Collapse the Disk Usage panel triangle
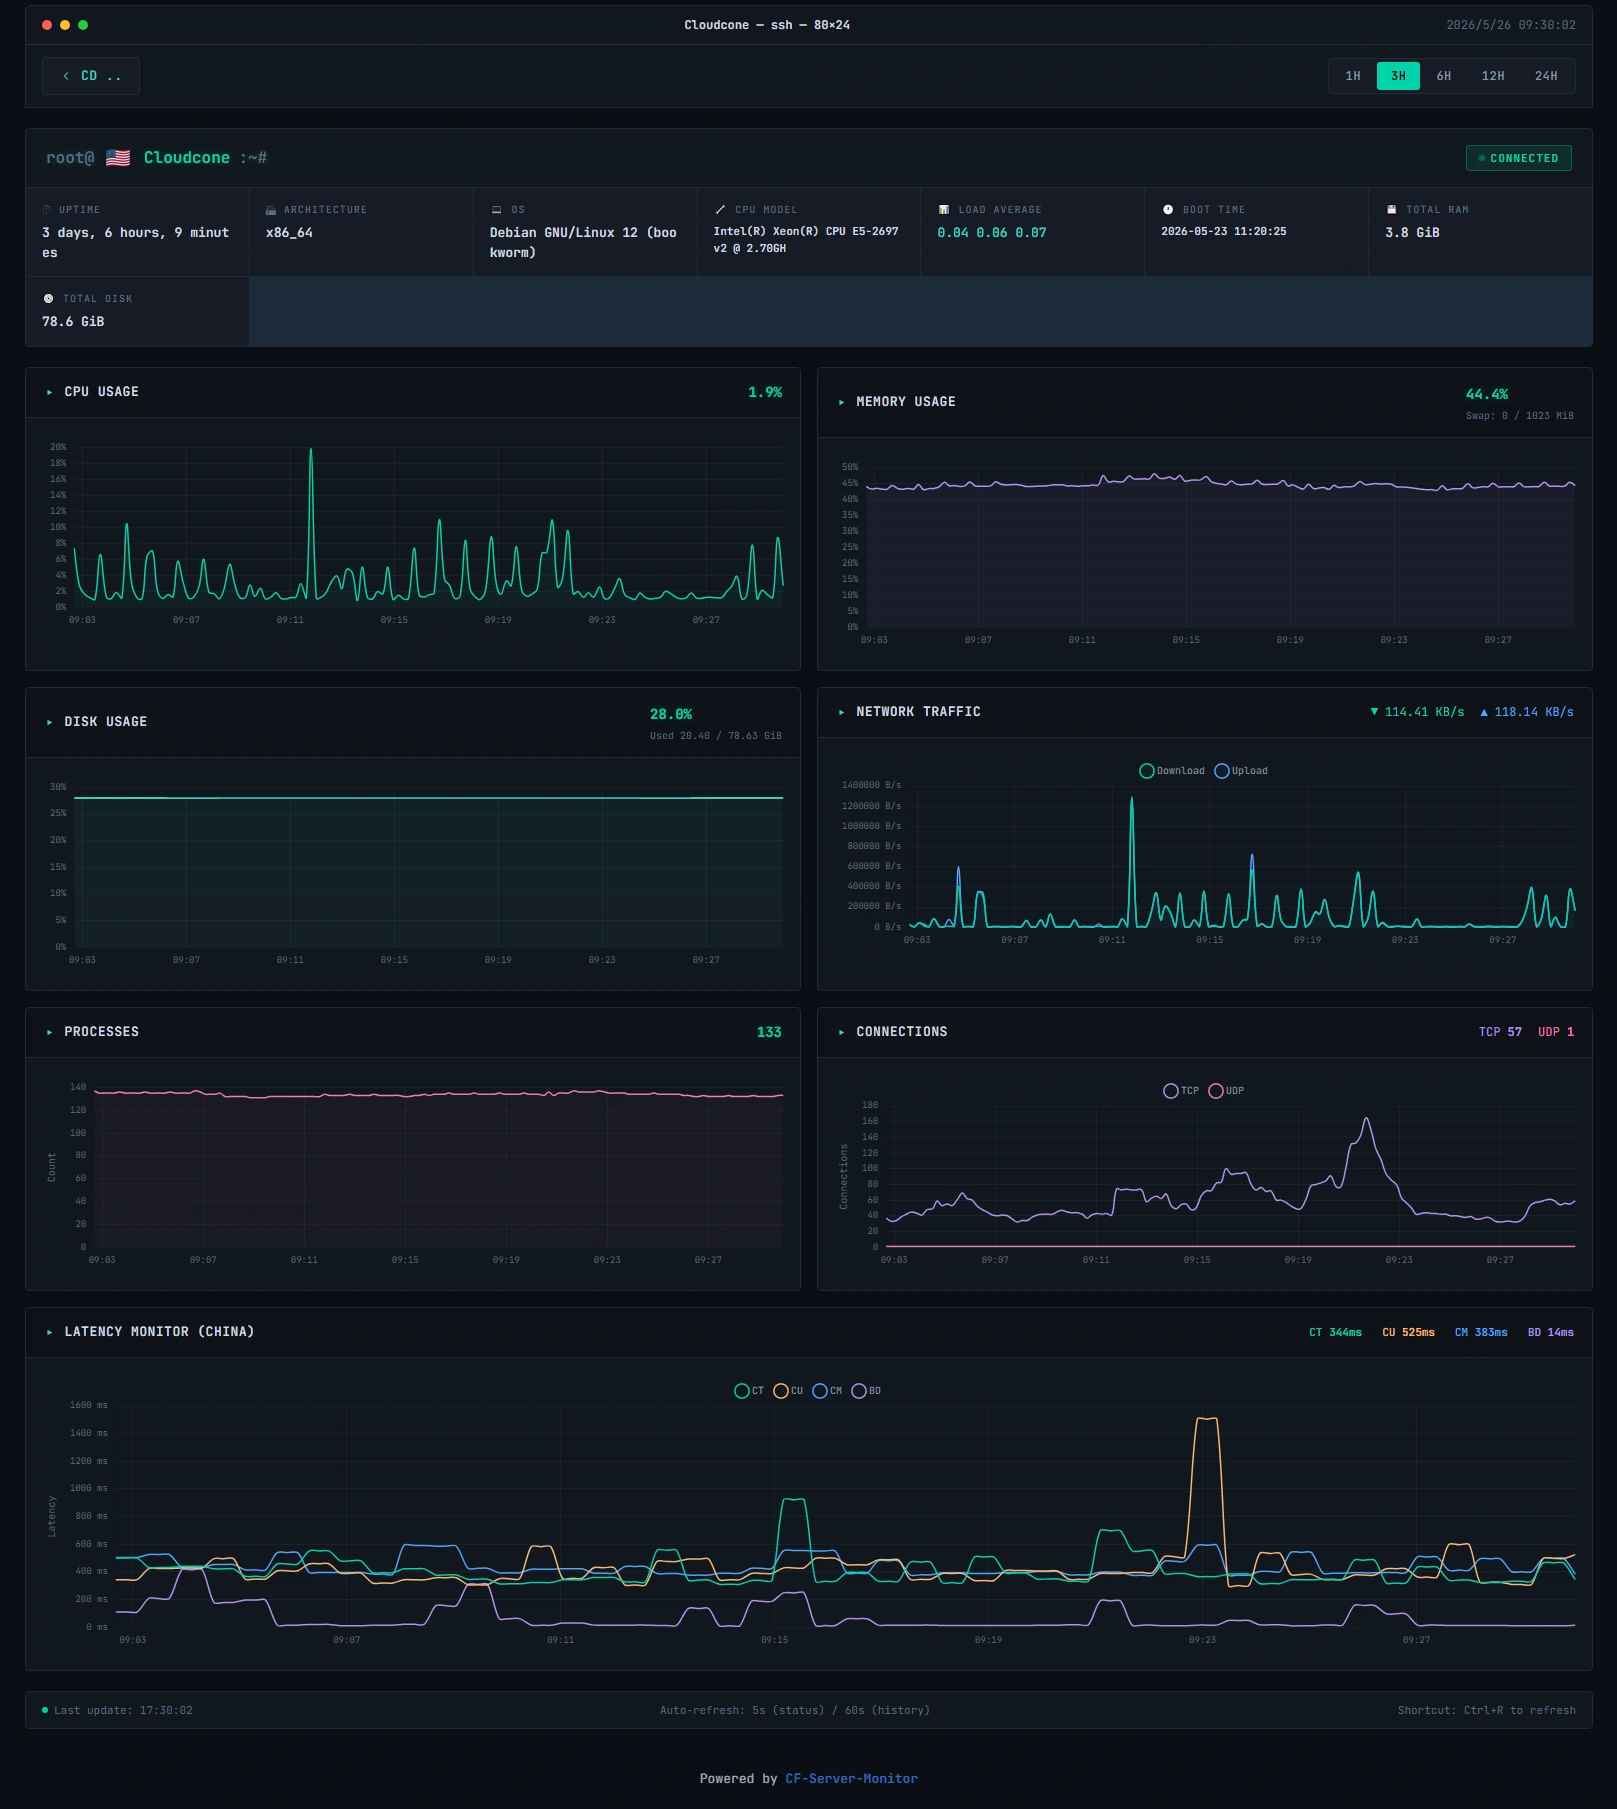The width and height of the screenshot is (1617, 1809). pyautogui.click(x=49, y=722)
